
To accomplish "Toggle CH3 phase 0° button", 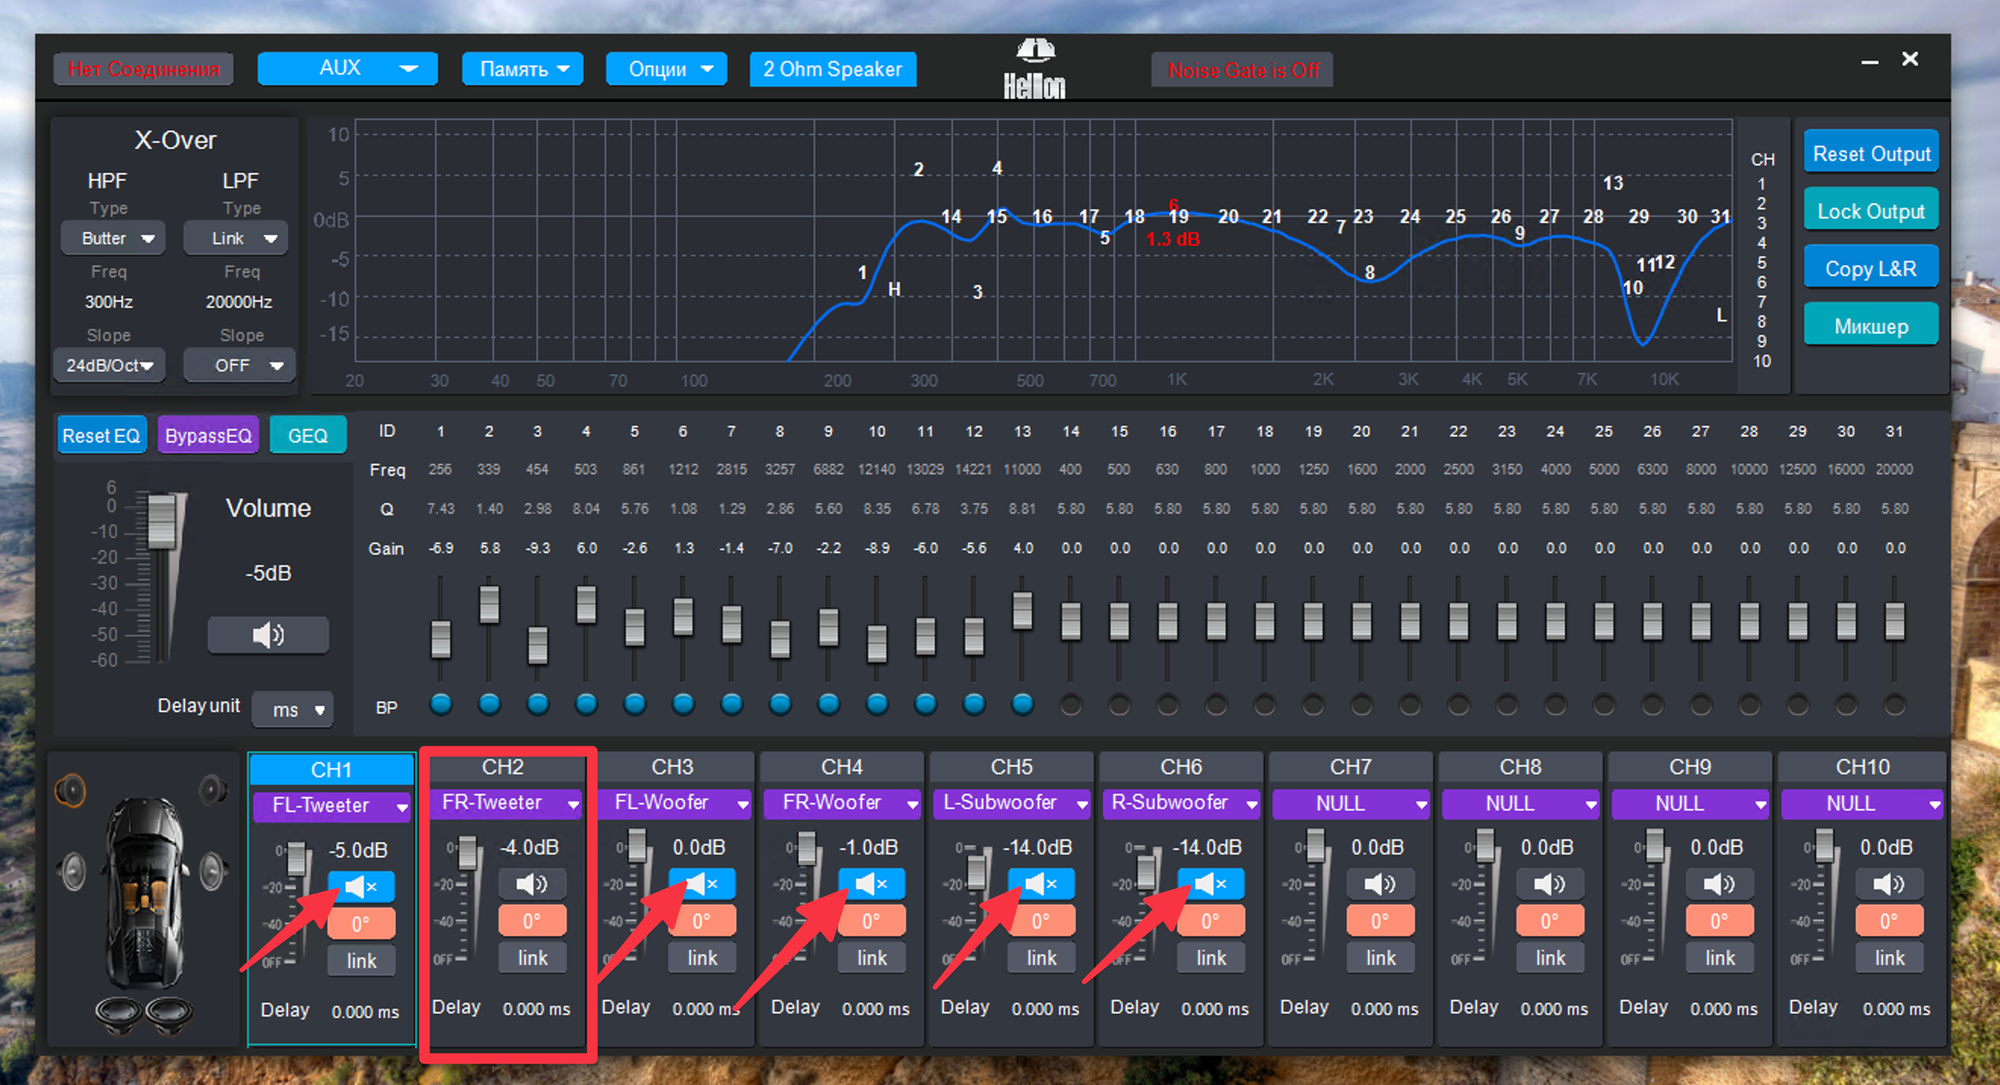I will point(701,921).
